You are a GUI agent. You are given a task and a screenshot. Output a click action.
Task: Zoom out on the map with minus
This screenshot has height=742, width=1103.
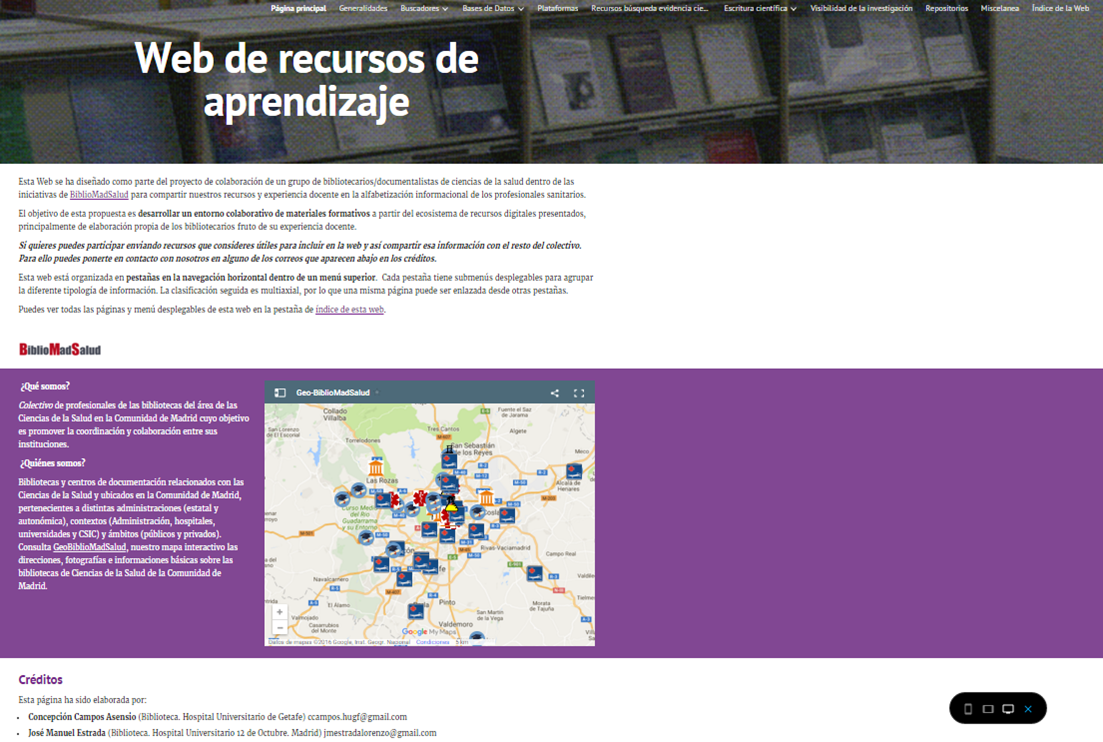coord(279,627)
